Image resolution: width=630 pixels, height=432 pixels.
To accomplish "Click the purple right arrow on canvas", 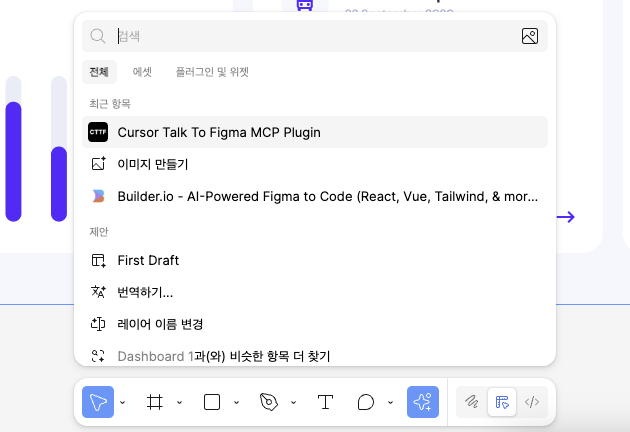I will click(566, 217).
